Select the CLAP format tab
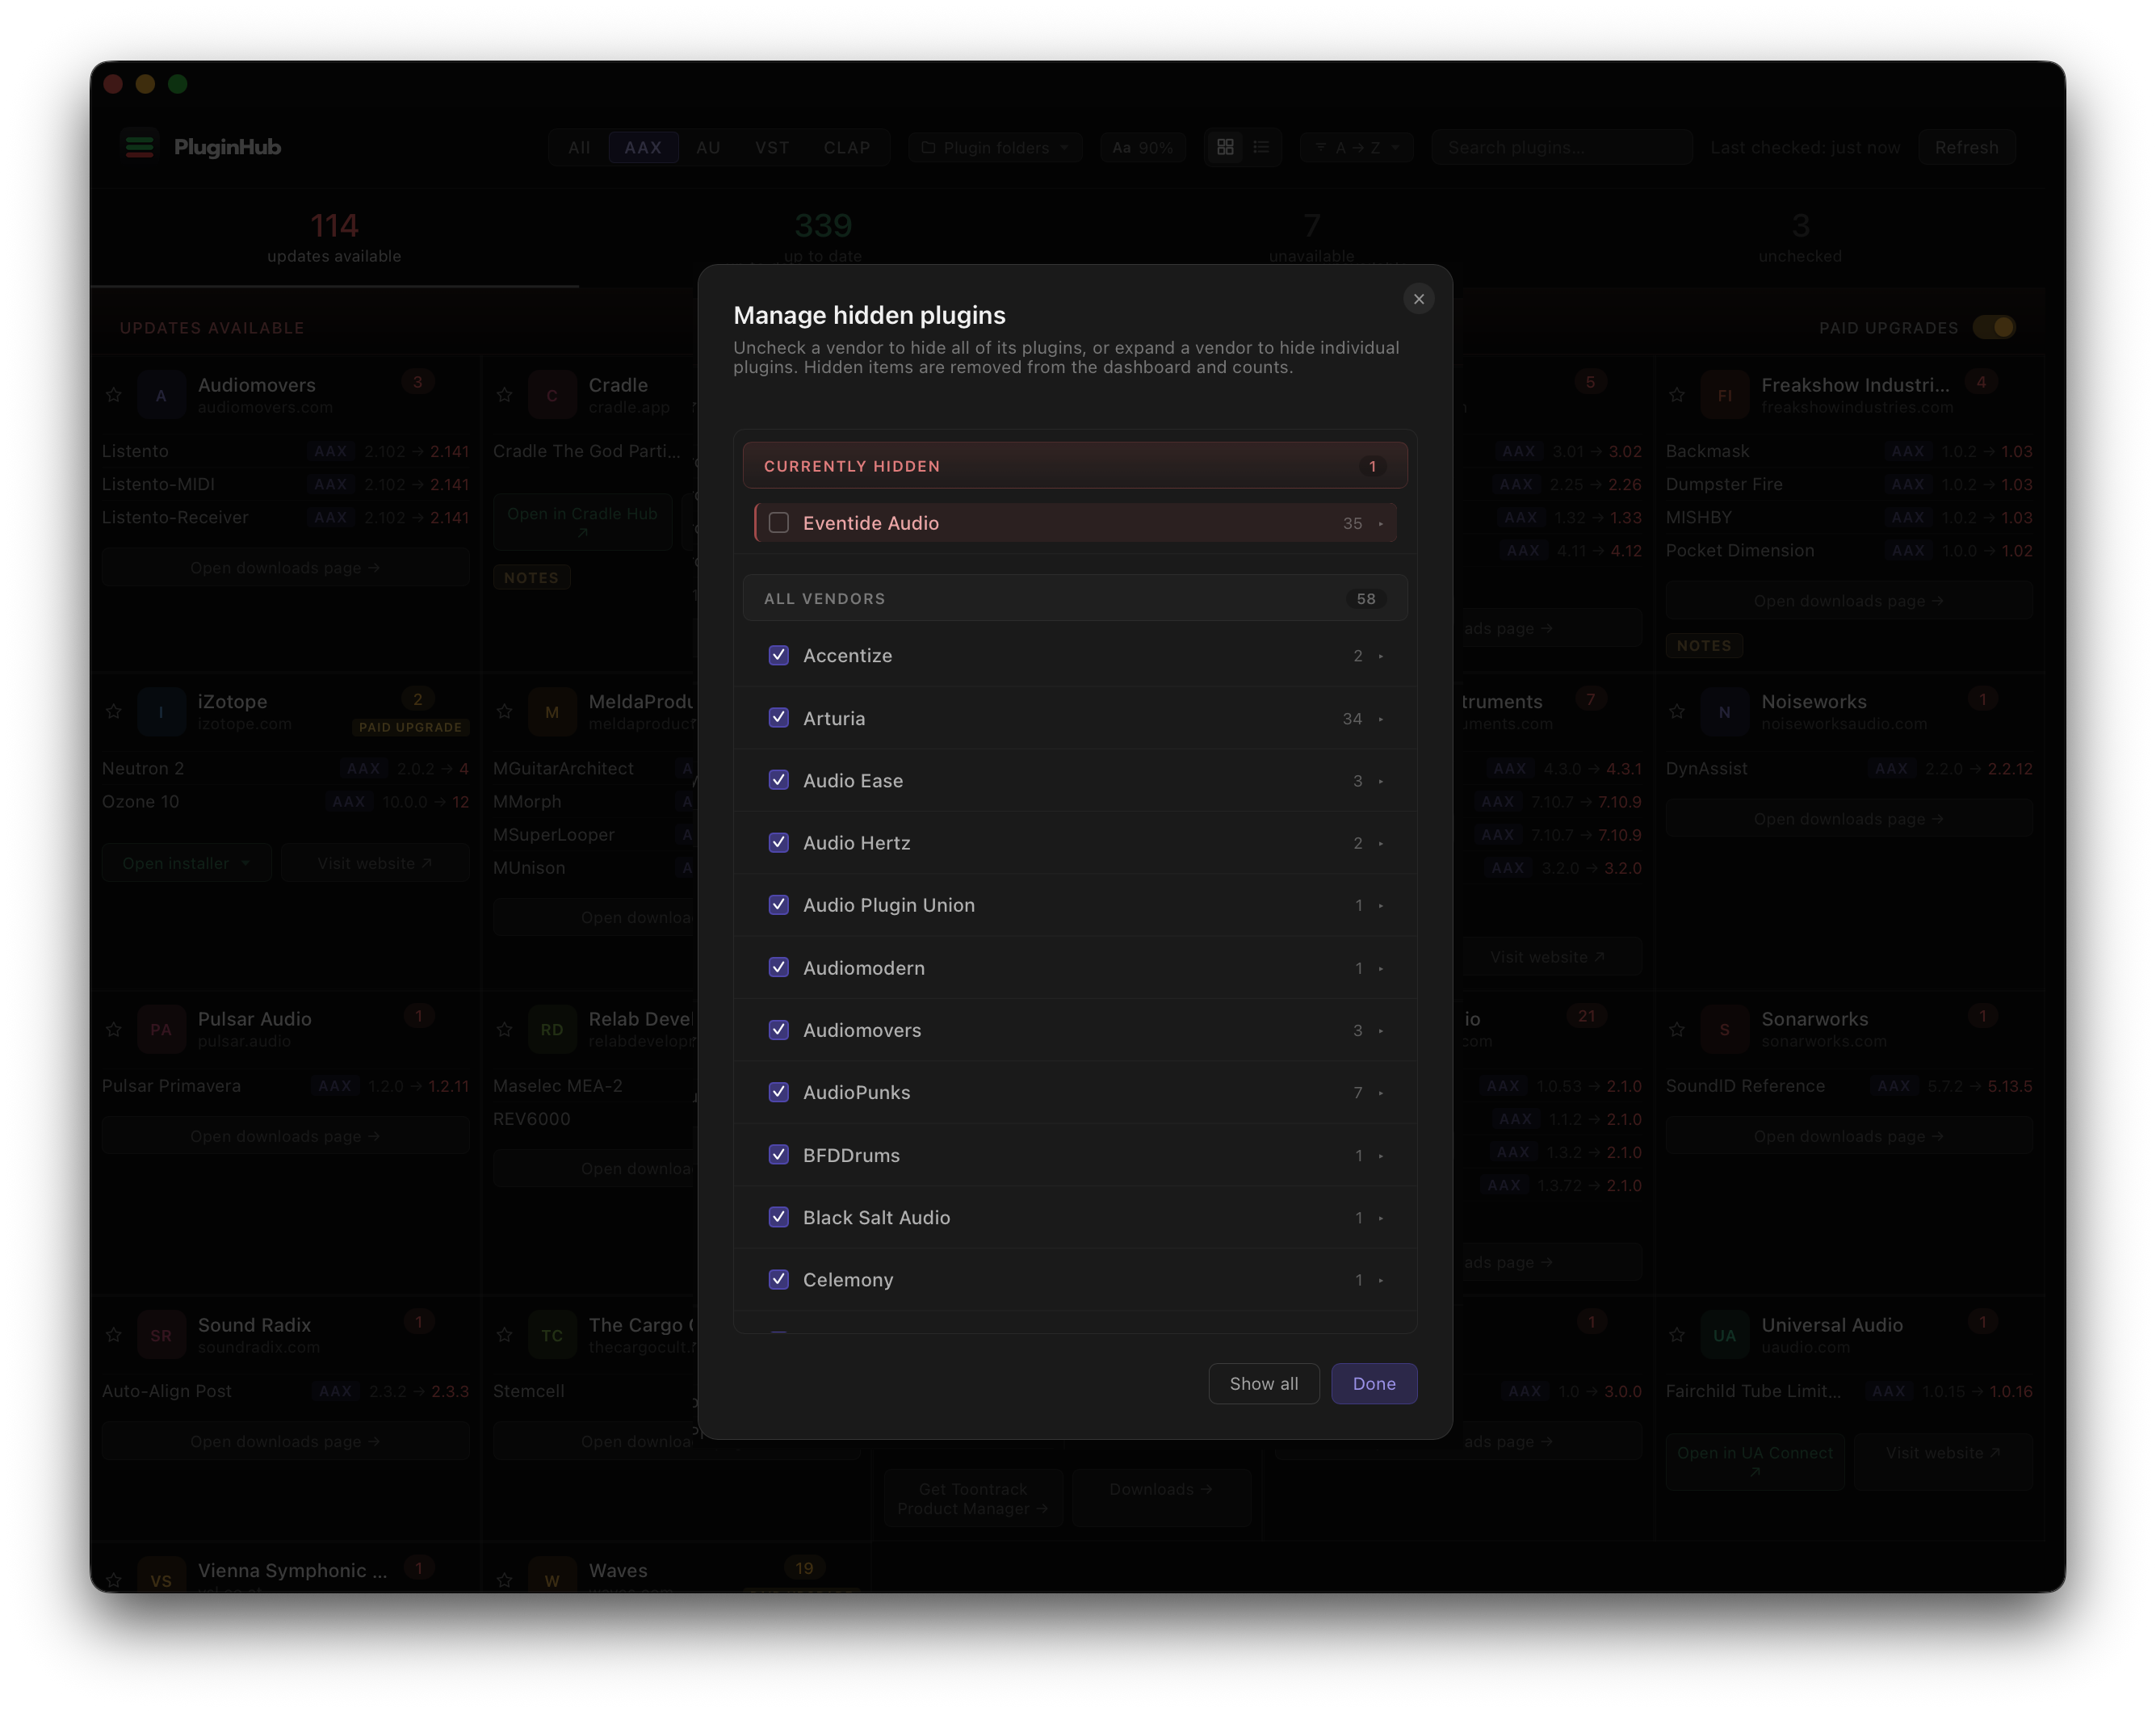Screen dimensions: 2156x1712 847,148
